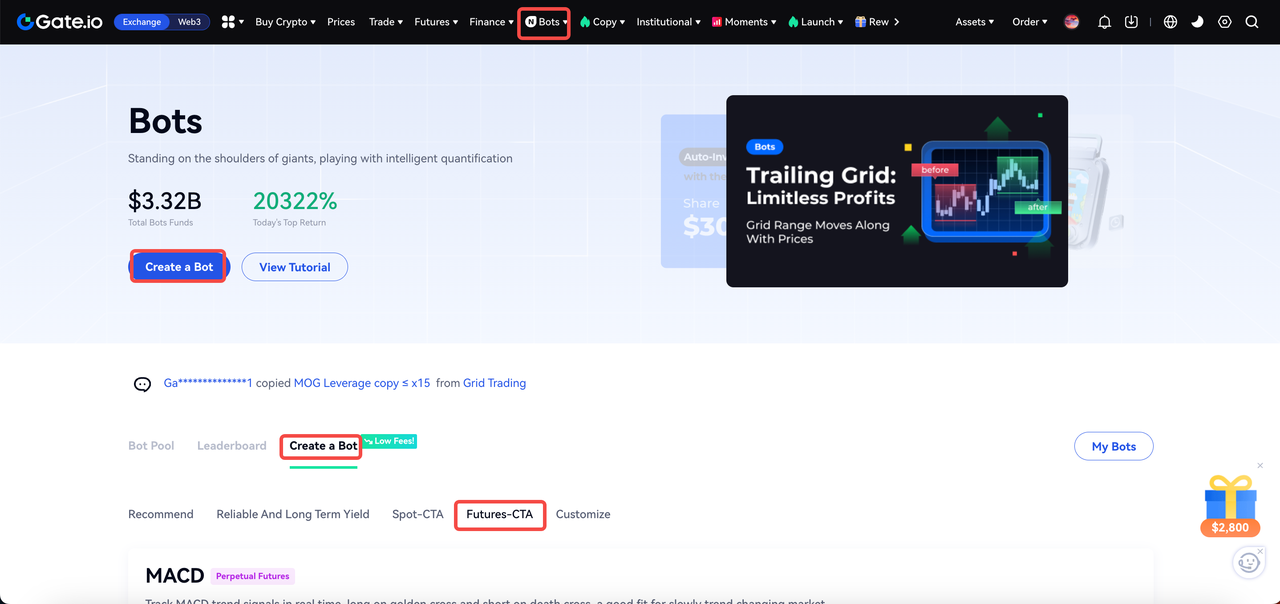1280x604 pixels.
Task: Select the Spot-CTA strategy tab
Action: point(417,514)
